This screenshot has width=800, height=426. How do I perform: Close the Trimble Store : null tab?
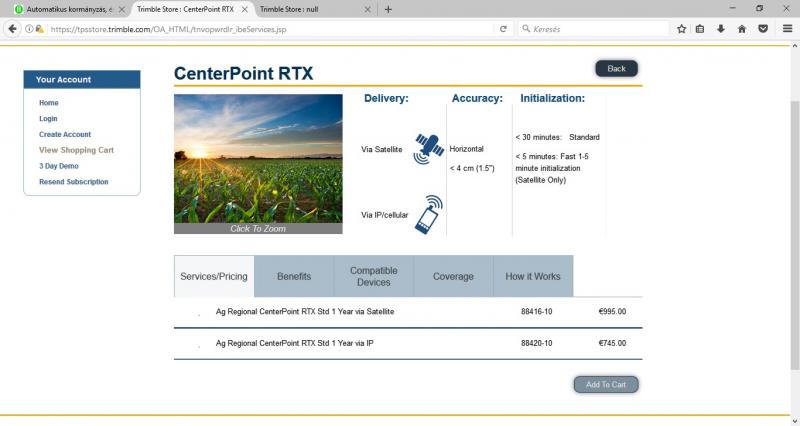[367, 9]
